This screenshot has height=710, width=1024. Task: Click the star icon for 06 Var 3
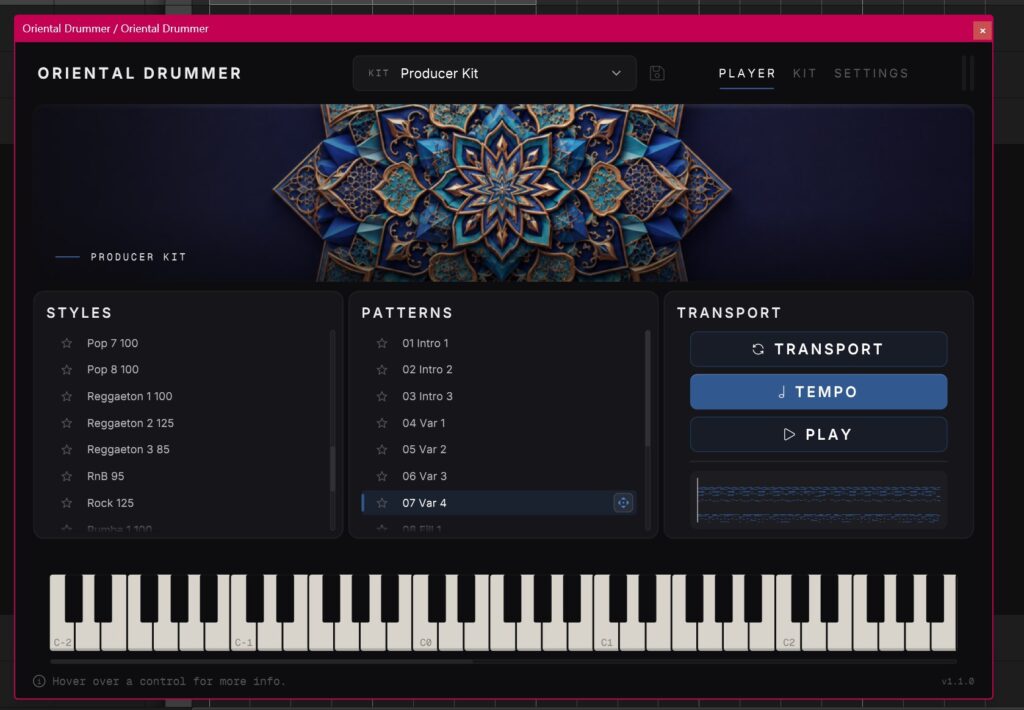click(x=382, y=476)
